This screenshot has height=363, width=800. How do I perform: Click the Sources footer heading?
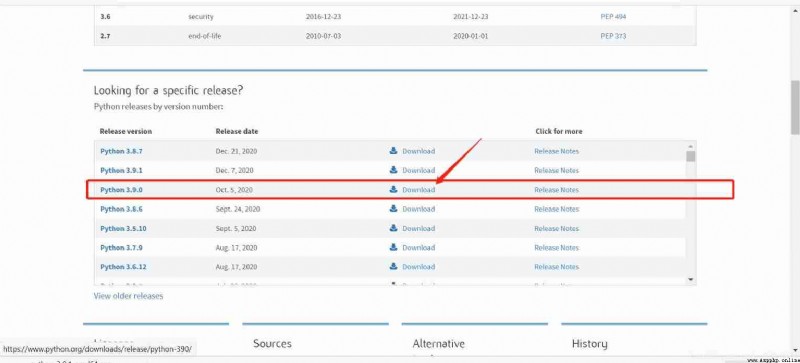coord(272,344)
